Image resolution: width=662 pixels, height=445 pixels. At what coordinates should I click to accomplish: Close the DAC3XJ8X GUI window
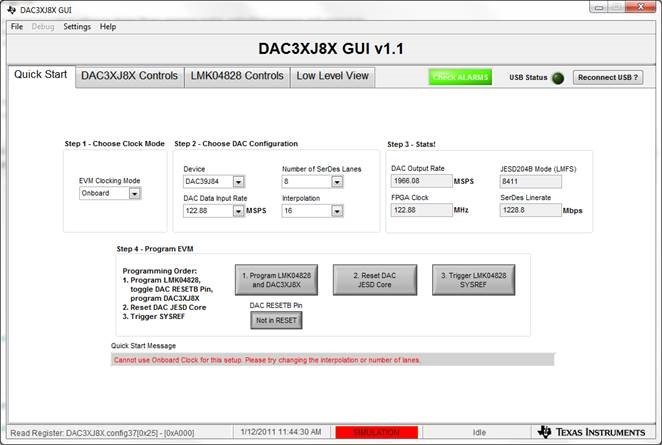pos(640,7)
